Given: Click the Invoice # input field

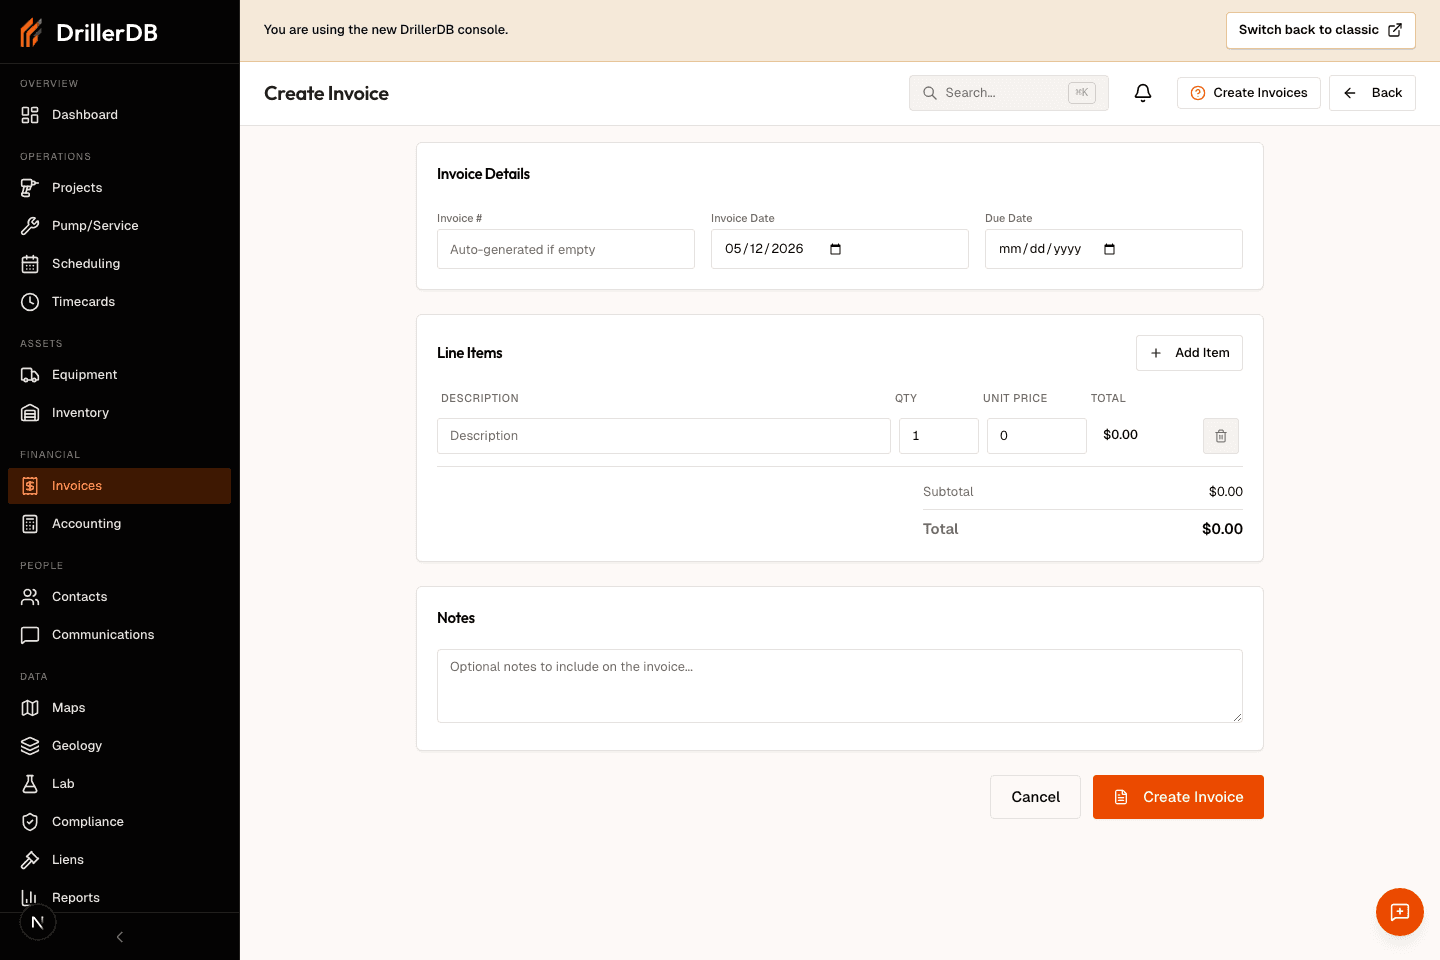Looking at the screenshot, I should click(566, 249).
